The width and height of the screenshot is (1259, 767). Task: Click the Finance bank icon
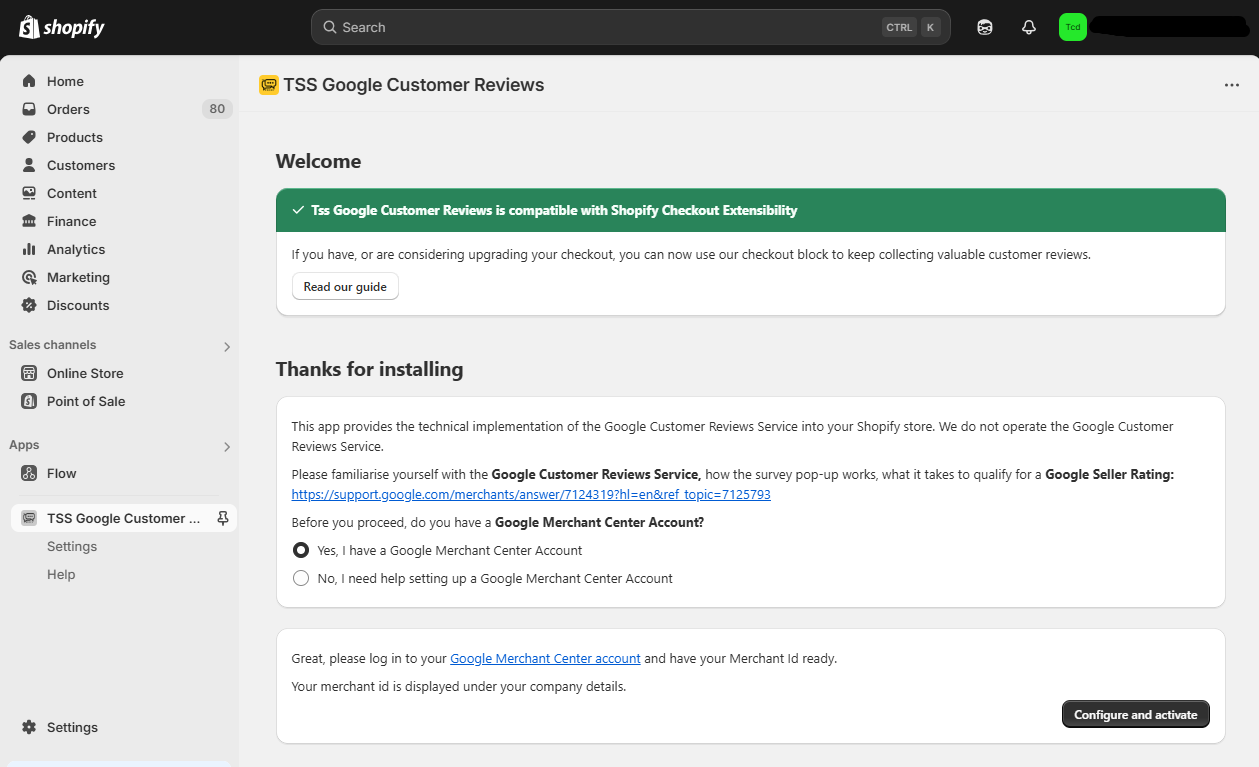tap(29, 221)
